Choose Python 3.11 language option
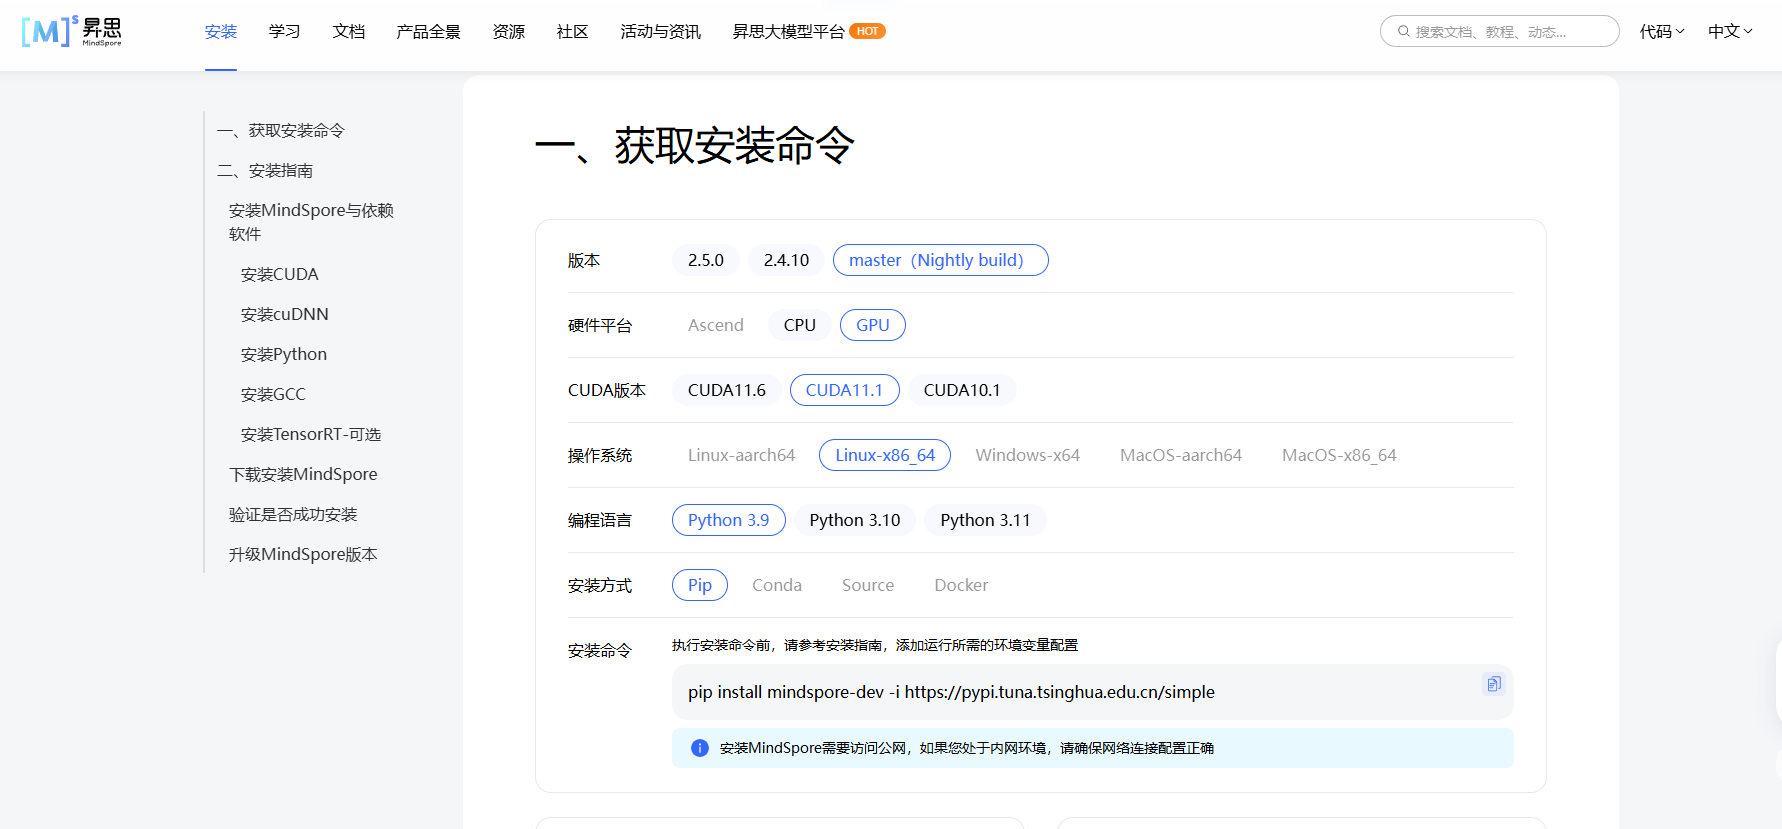The image size is (1782, 829). tap(985, 520)
